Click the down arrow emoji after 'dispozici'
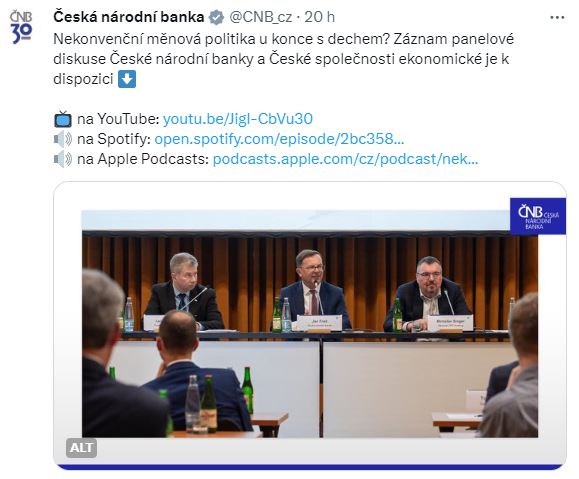 127,79
